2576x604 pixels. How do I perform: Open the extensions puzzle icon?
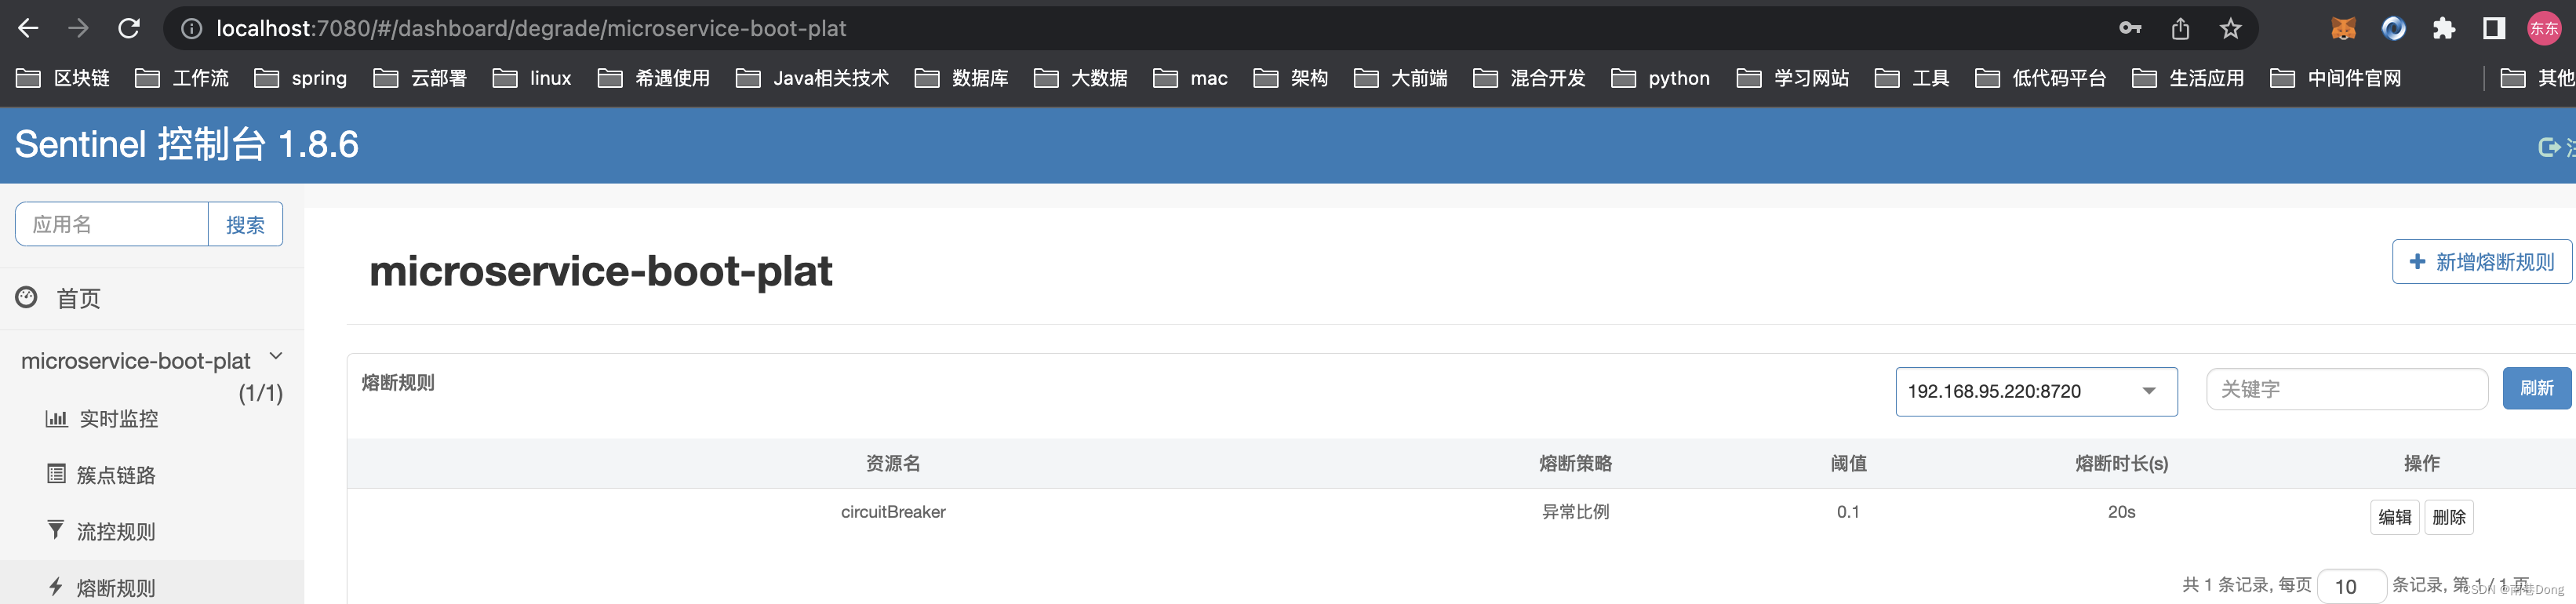click(2444, 28)
